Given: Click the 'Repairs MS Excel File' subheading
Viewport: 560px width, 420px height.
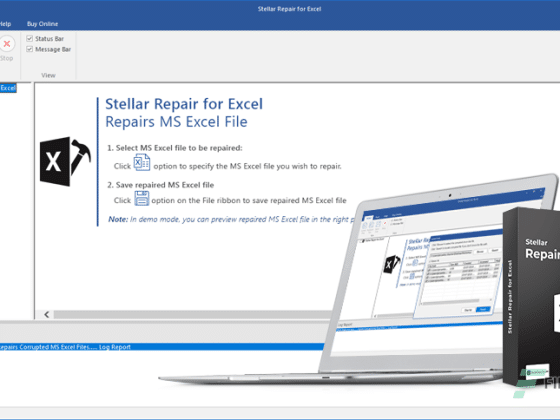Looking at the screenshot, I should pos(176,122).
